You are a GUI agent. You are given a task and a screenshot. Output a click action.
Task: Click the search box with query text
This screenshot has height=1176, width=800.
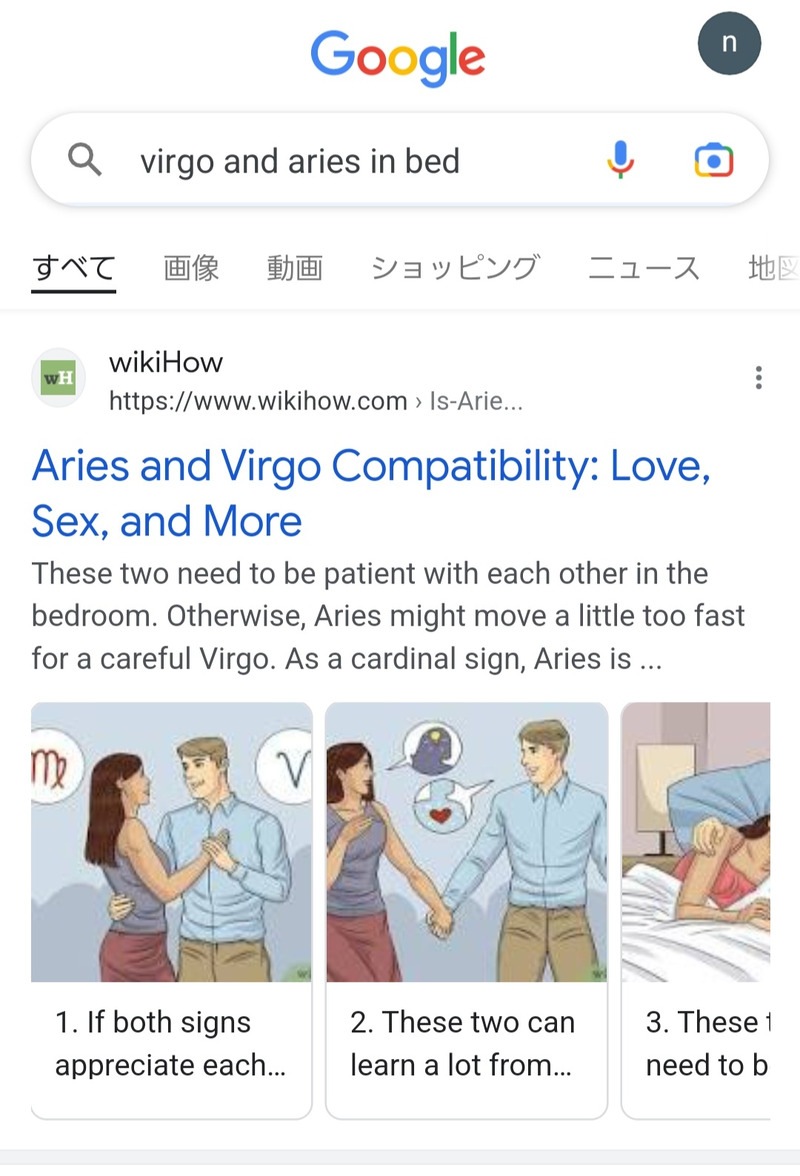[400, 160]
